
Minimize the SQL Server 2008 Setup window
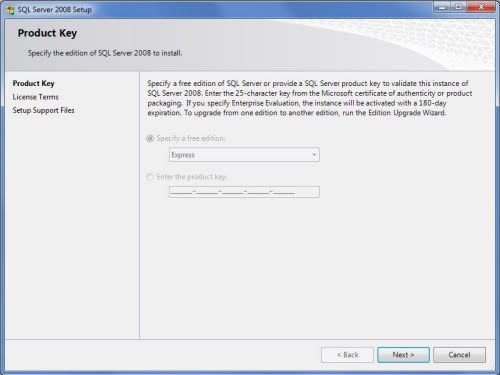tap(442, 7)
